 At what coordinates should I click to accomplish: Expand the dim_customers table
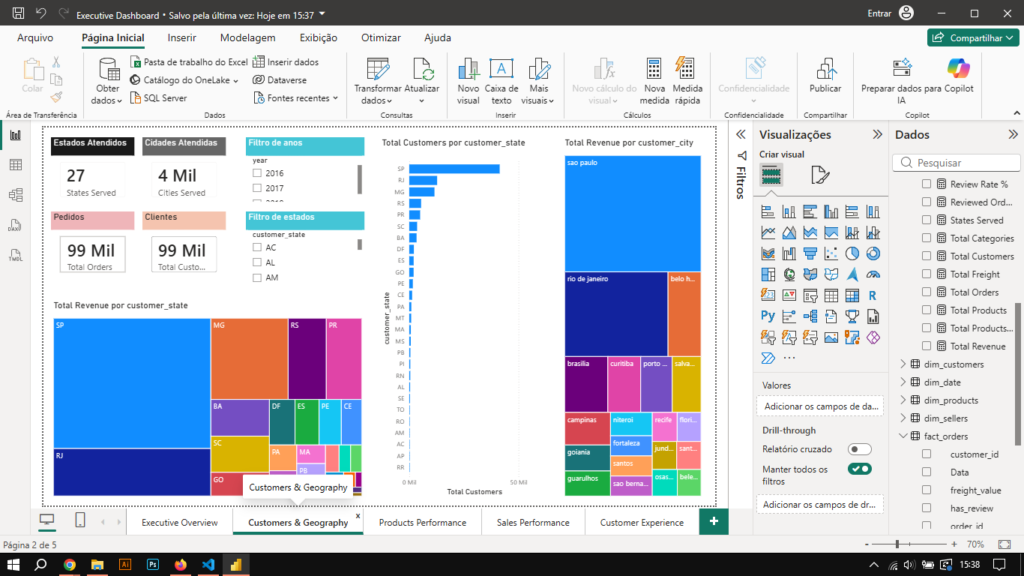coord(904,364)
